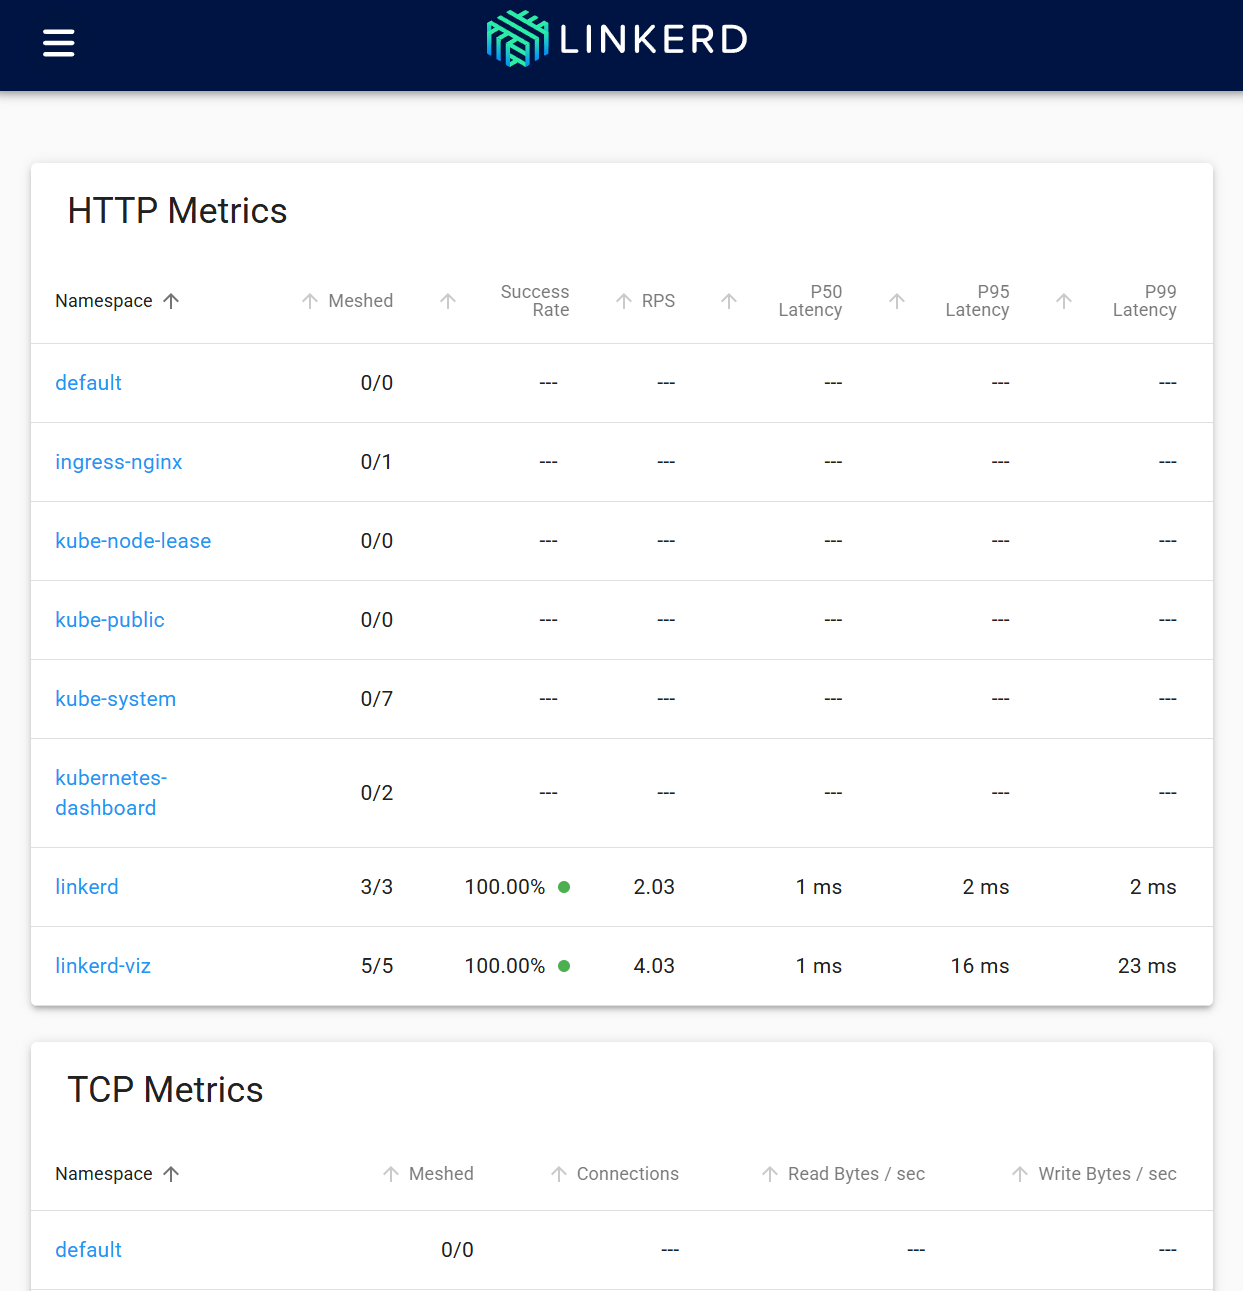Screen dimensions: 1243x1291
Task: Open the linkerd namespace link
Action: click(x=87, y=887)
